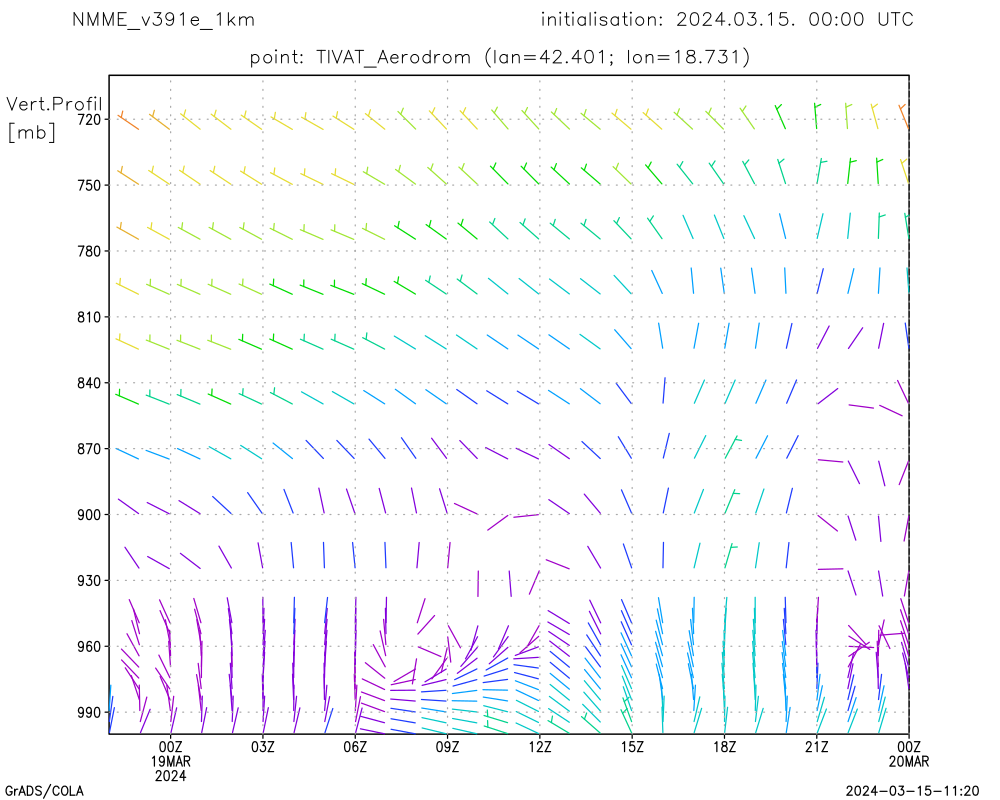
Task: Click the 00Z 19MAR 2024 time label
Action: point(170,761)
